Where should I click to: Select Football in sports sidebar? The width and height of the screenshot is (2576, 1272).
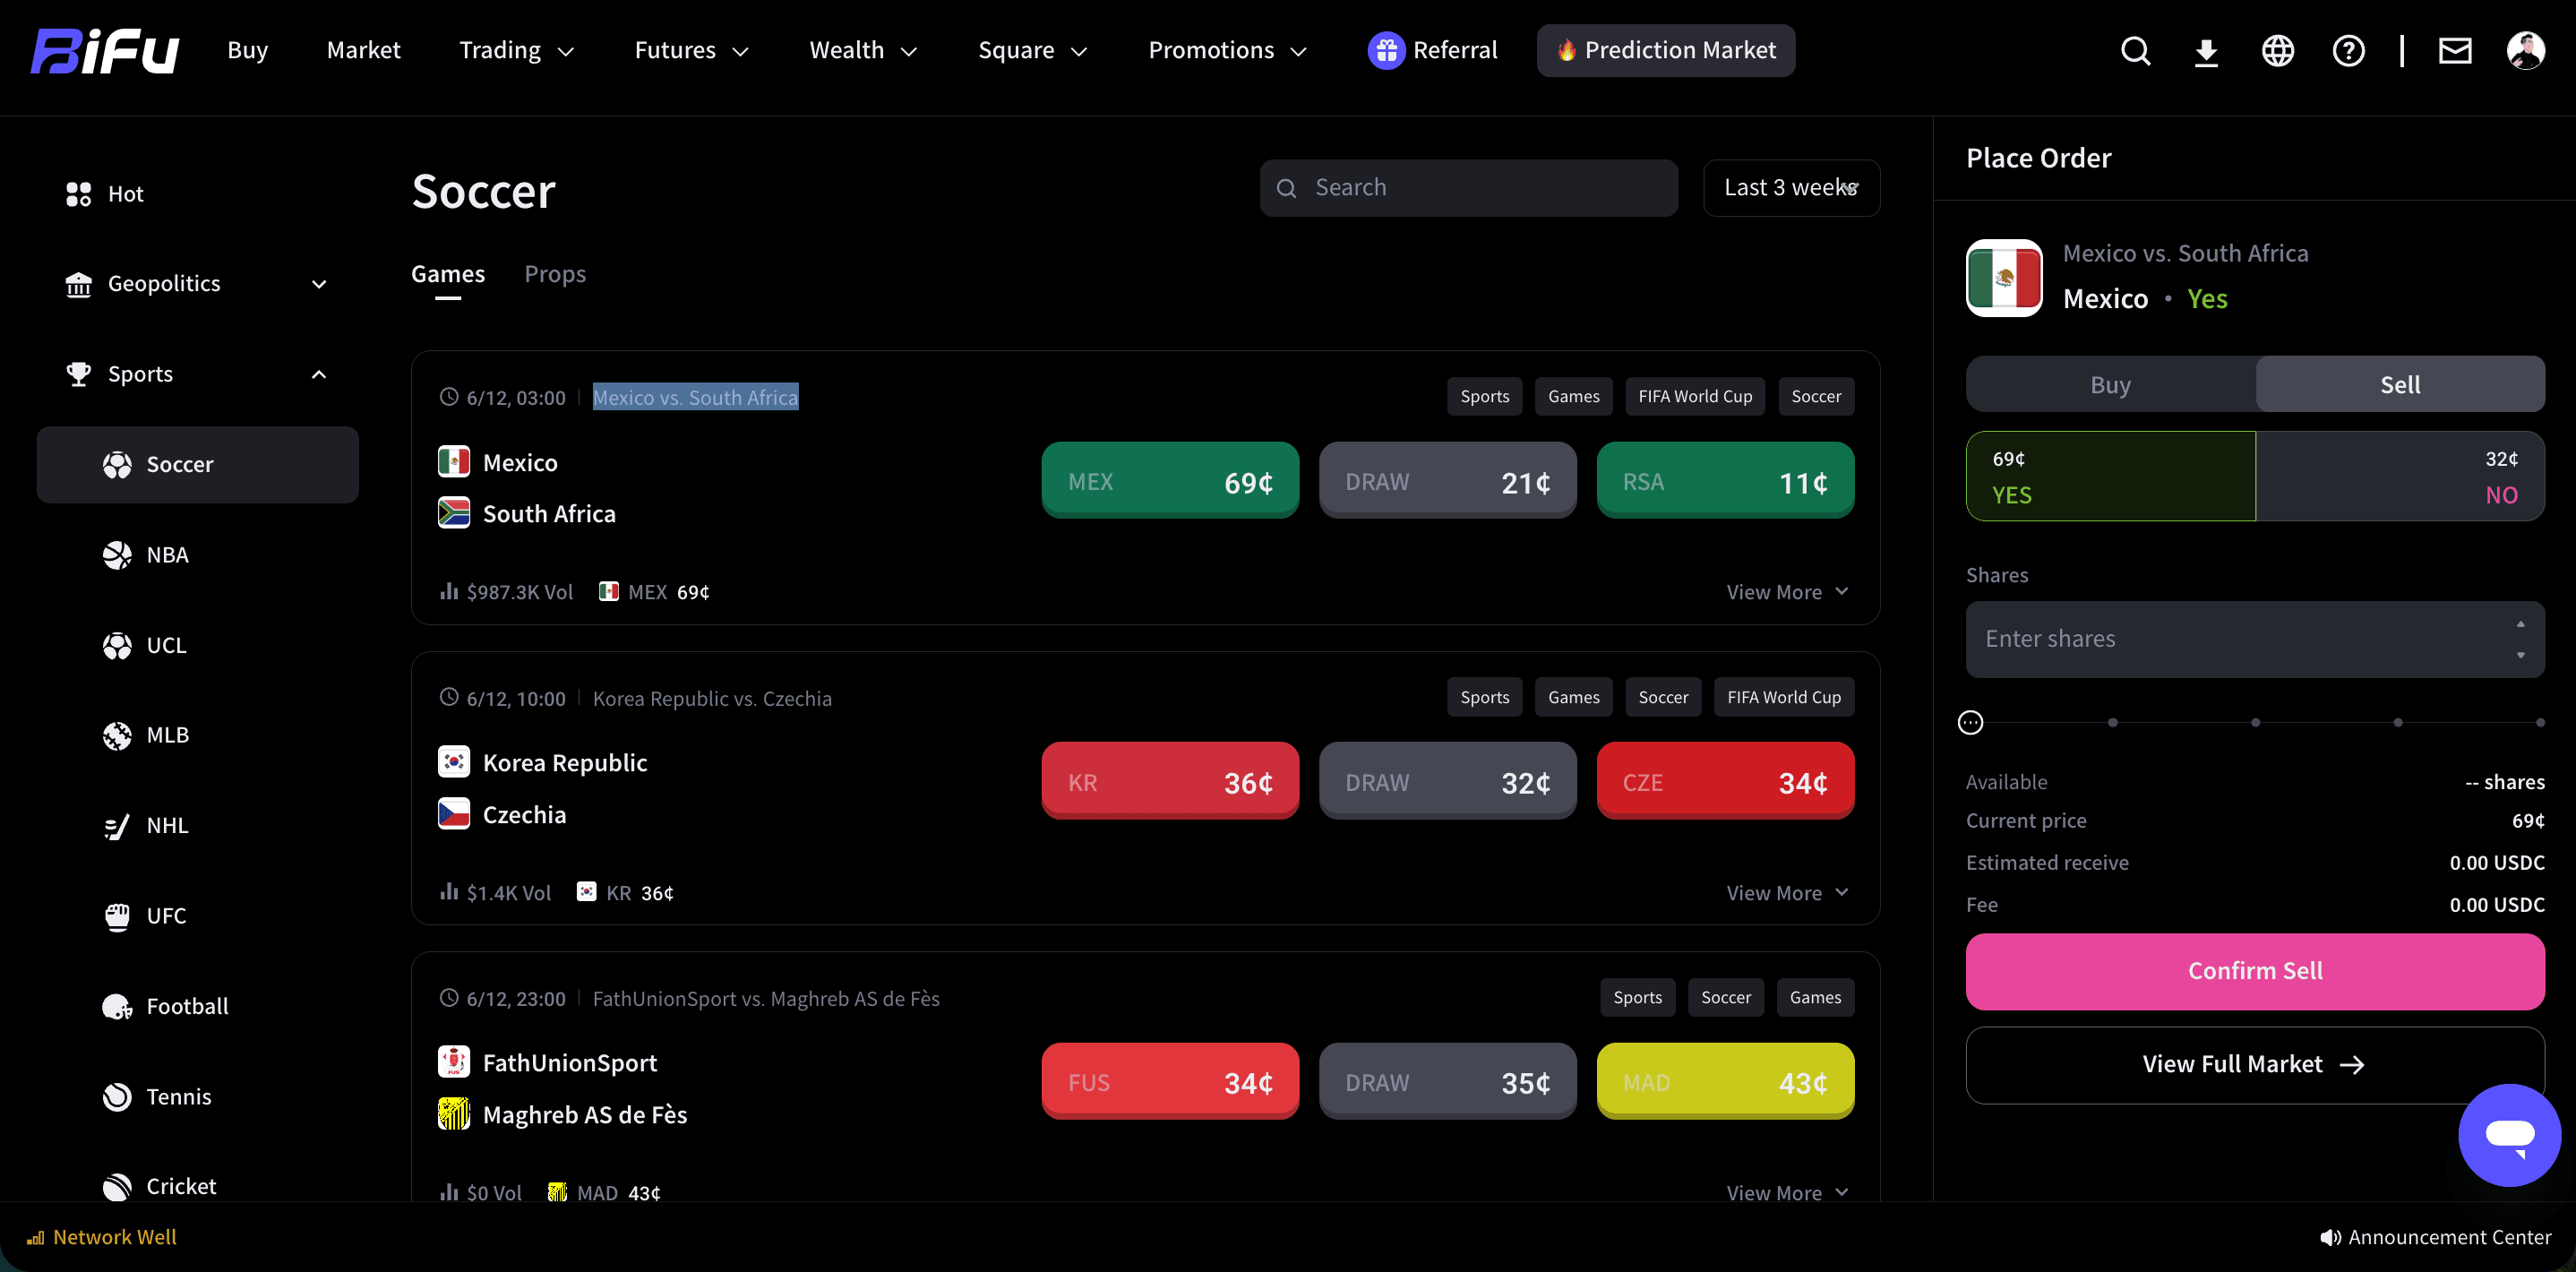pyautogui.click(x=197, y=1006)
